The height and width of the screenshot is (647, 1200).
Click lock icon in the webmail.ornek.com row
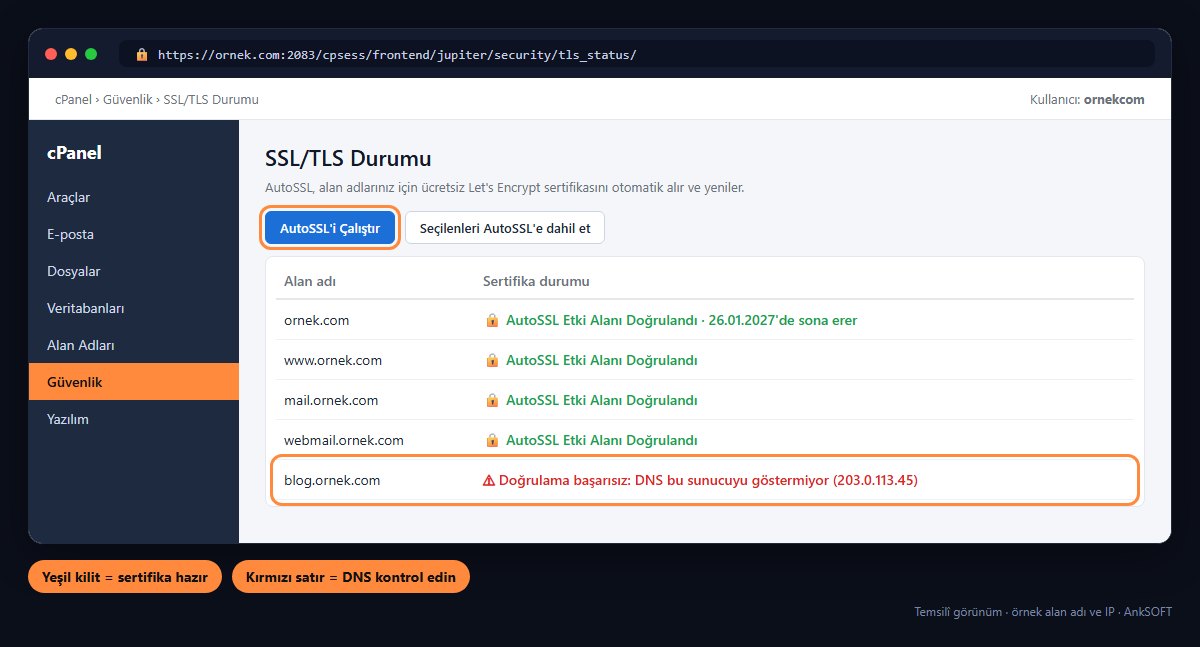(492, 440)
